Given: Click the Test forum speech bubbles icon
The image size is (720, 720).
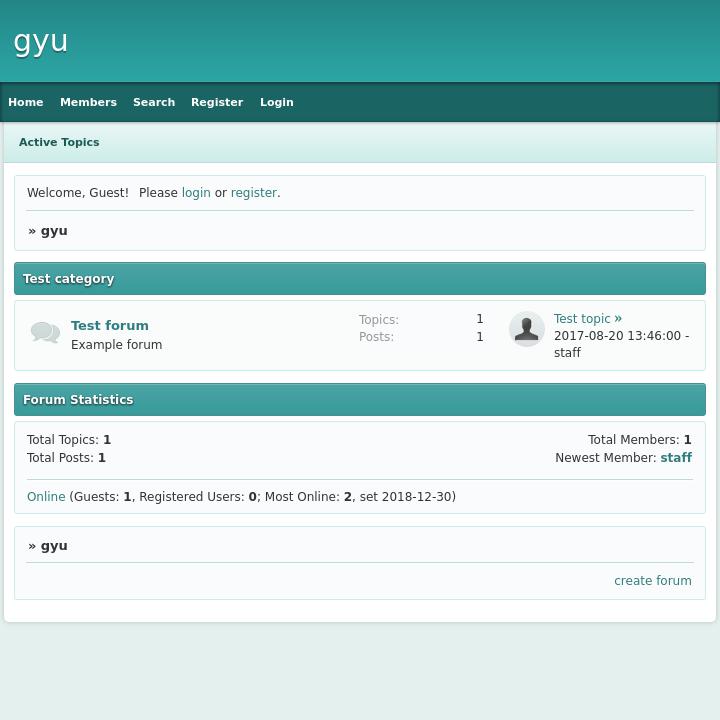Looking at the screenshot, I should point(45,333).
